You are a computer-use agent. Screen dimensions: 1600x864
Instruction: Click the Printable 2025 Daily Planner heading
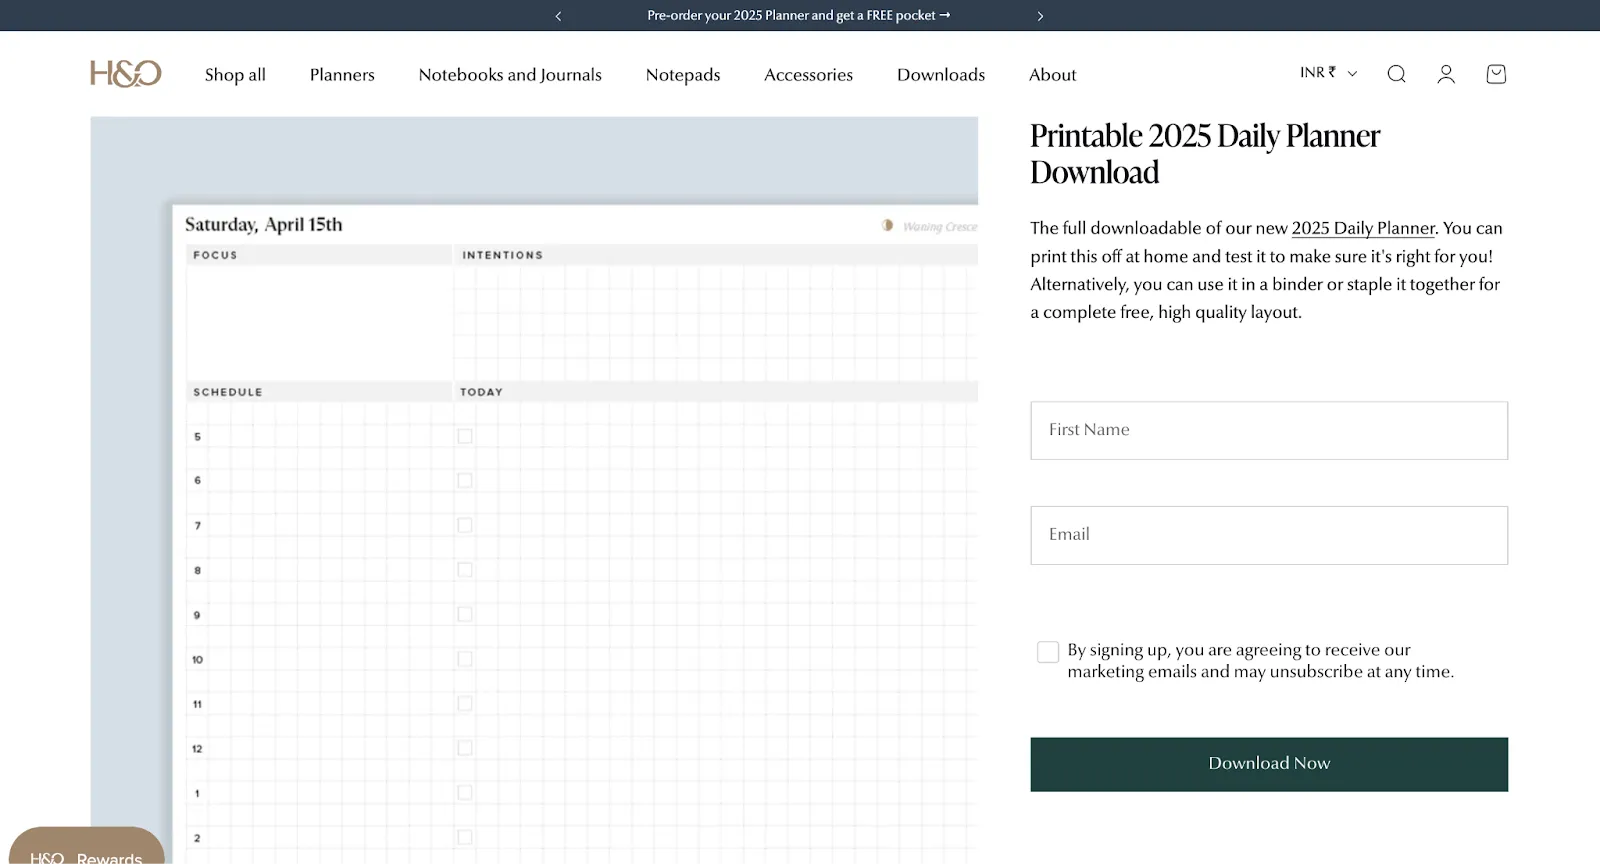[x=1205, y=154]
